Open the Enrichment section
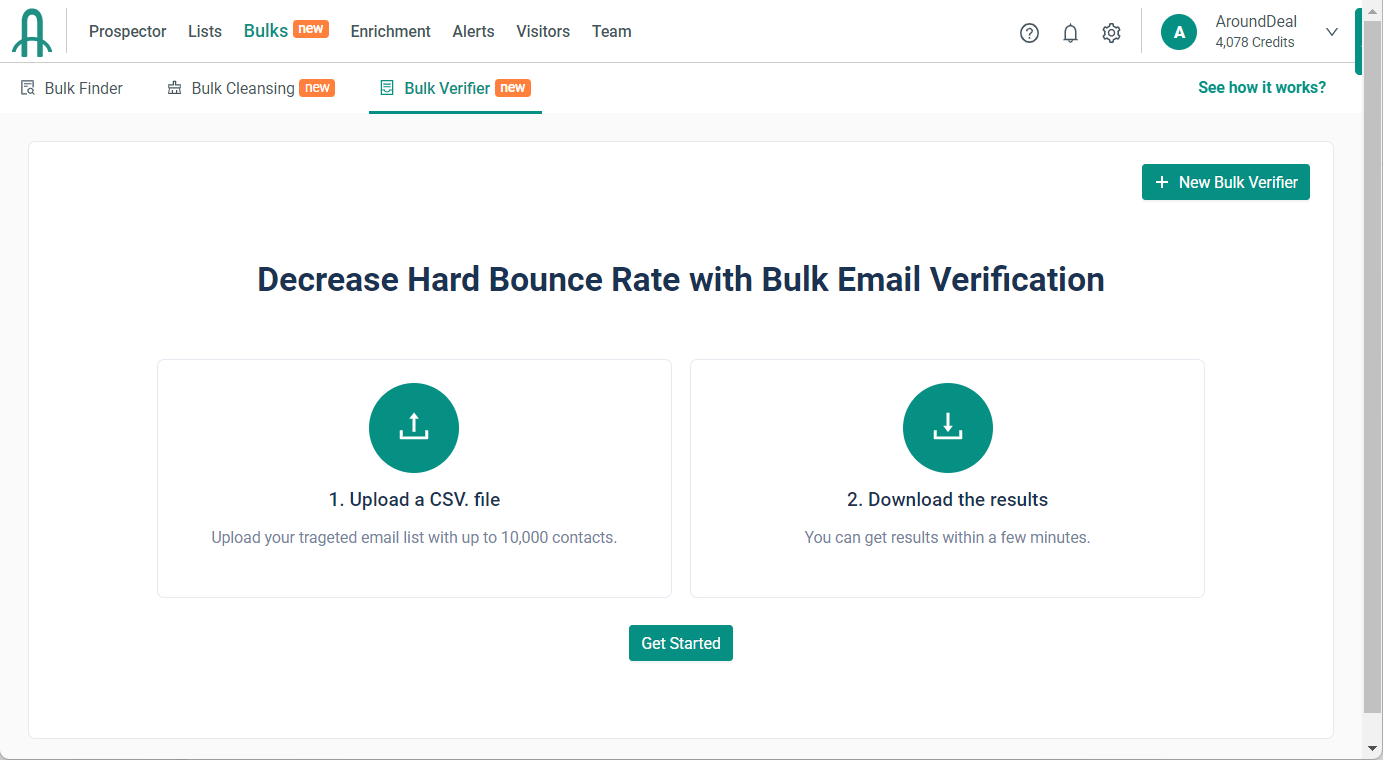The image size is (1383, 760). tap(390, 32)
